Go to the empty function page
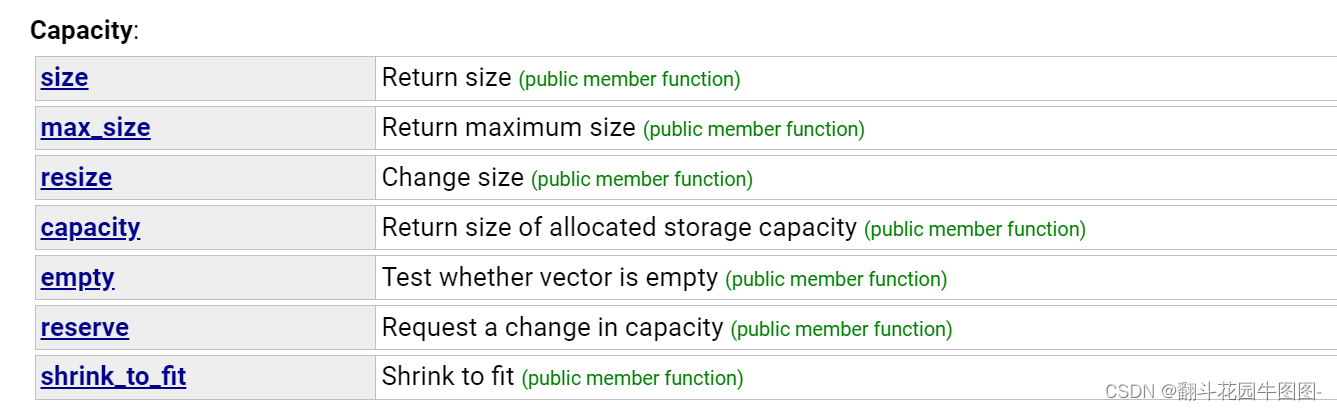The height and width of the screenshot is (410, 1337). click(x=78, y=278)
